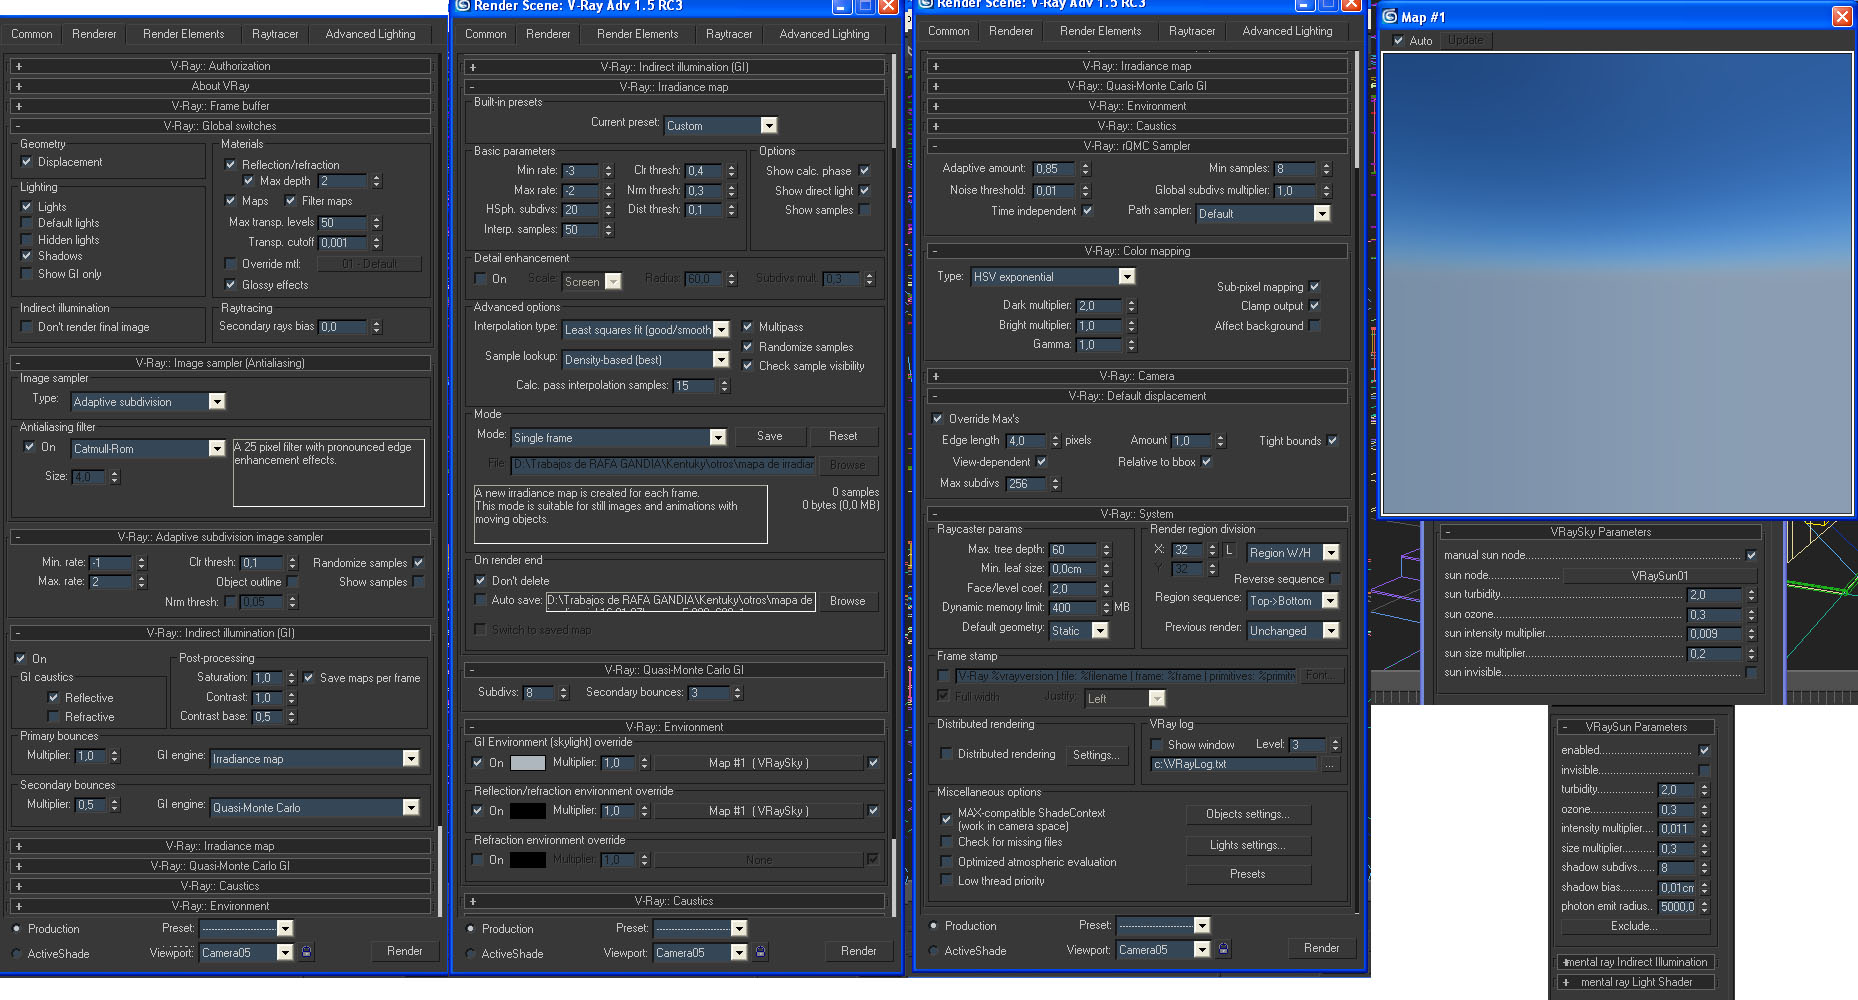Image resolution: width=1858 pixels, height=1000 pixels.
Task: Open the irradiance Mode Single frame dropdown
Action: click(x=618, y=438)
